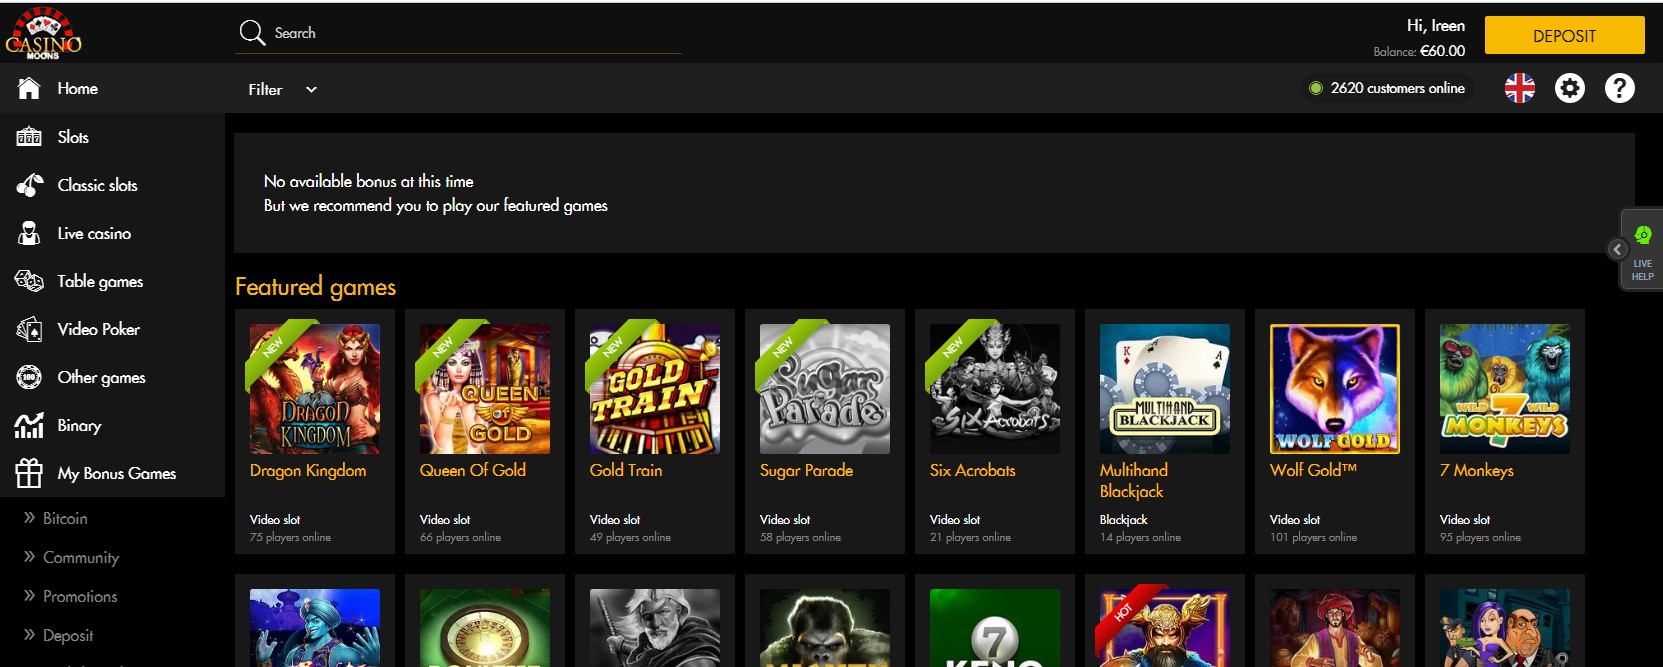This screenshot has height=667, width=1663.
Task: Launch the Dragon Kingdom thumbnail
Action: [x=315, y=389]
